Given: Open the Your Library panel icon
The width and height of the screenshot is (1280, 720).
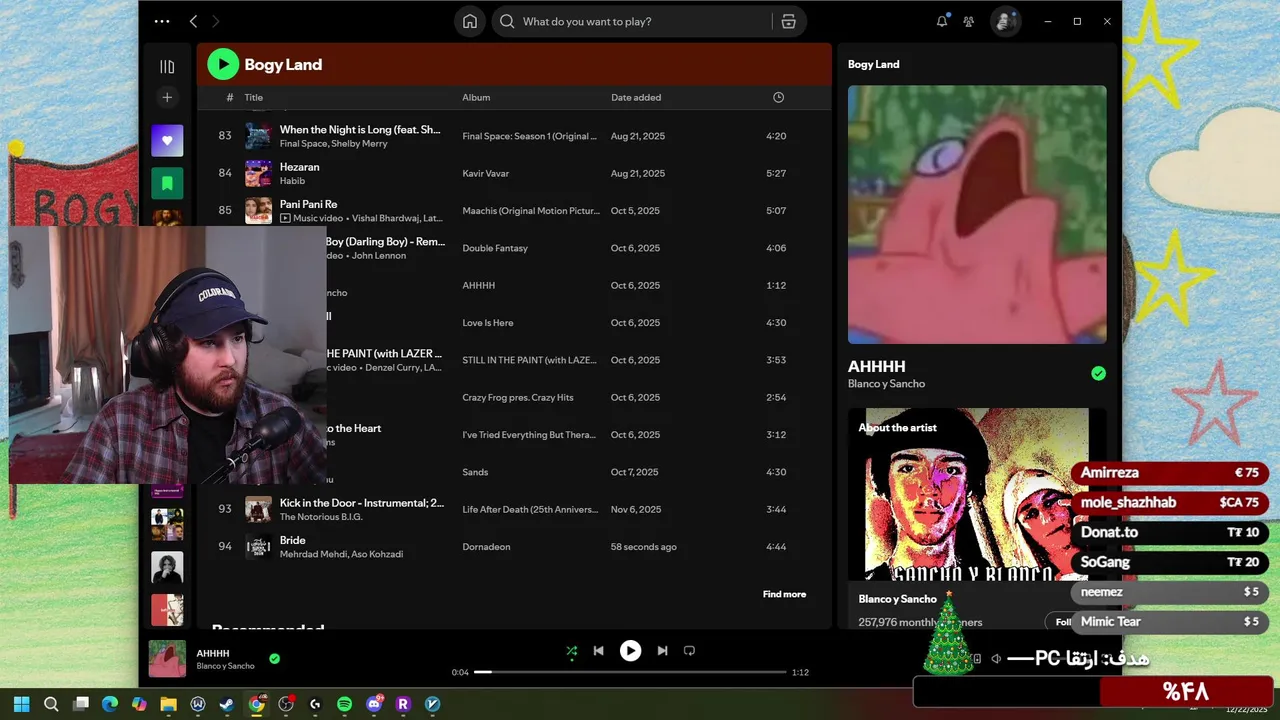Looking at the screenshot, I should [x=167, y=67].
